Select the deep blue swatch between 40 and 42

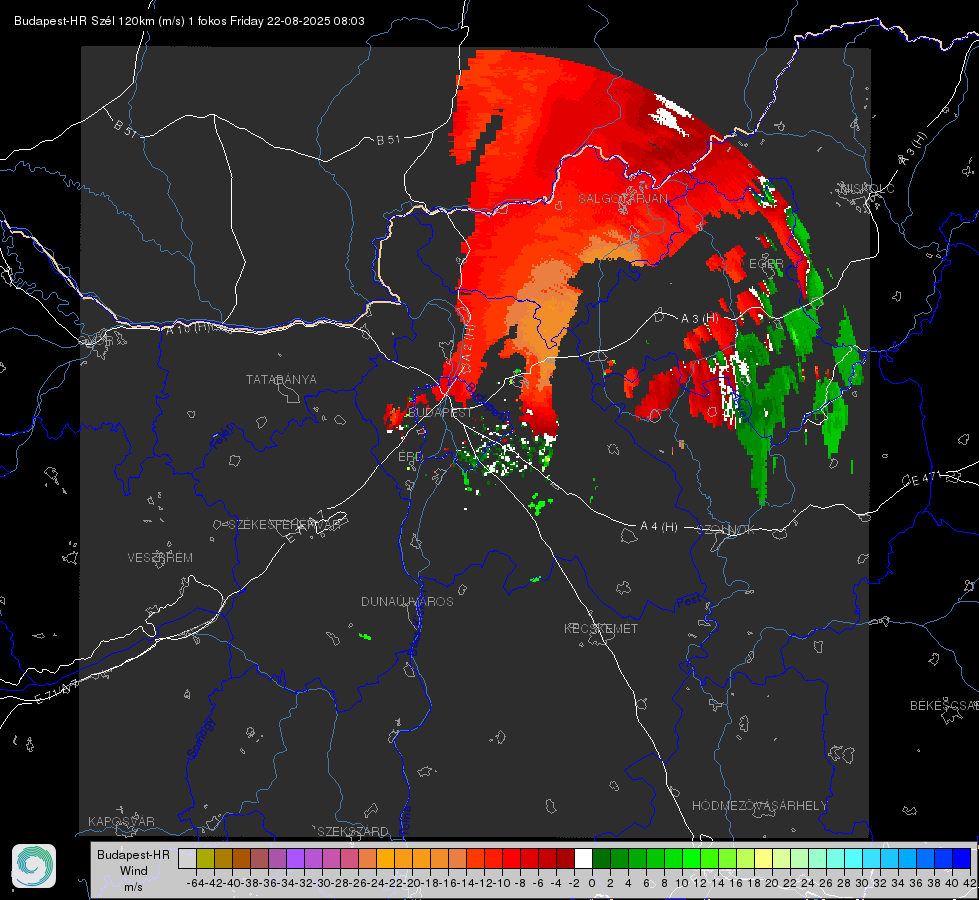[962, 858]
